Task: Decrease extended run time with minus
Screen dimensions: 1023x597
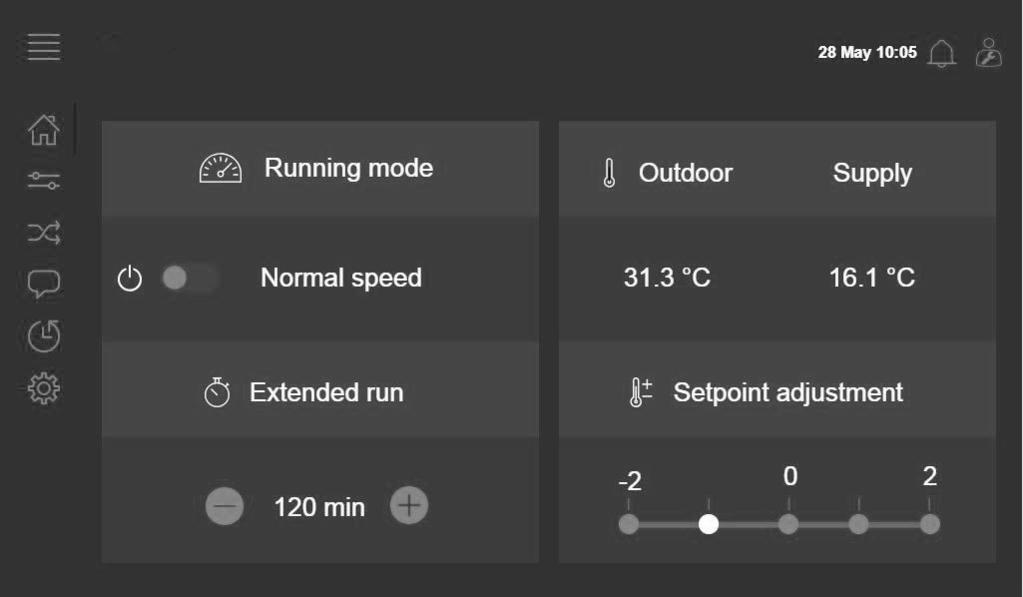Action: pos(224,506)
